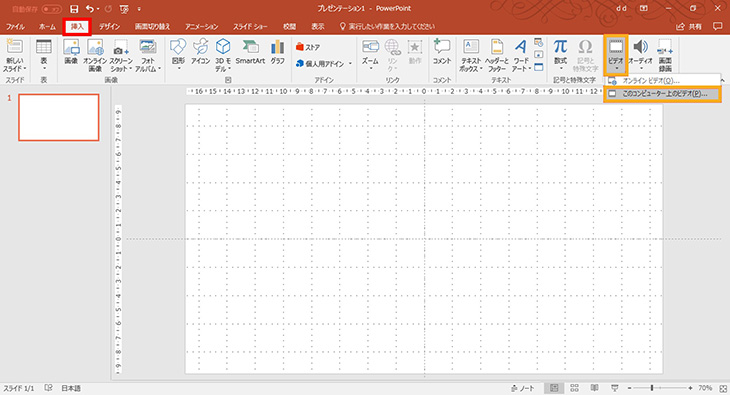Screen dimensions: 730x395
Task: Open the ワードアート (WordArt) gallery
Action: 521,55
